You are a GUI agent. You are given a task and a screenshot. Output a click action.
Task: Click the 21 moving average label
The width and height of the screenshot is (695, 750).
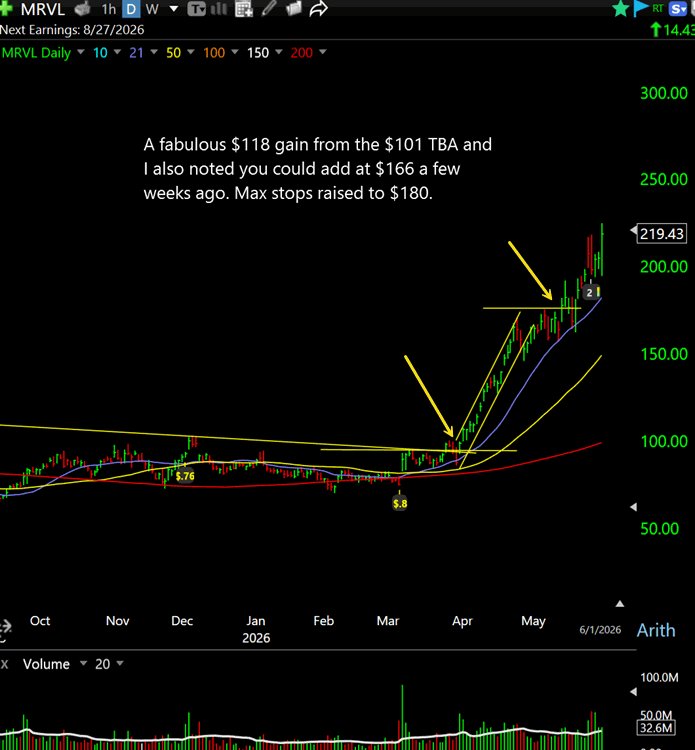click(136, 53)
